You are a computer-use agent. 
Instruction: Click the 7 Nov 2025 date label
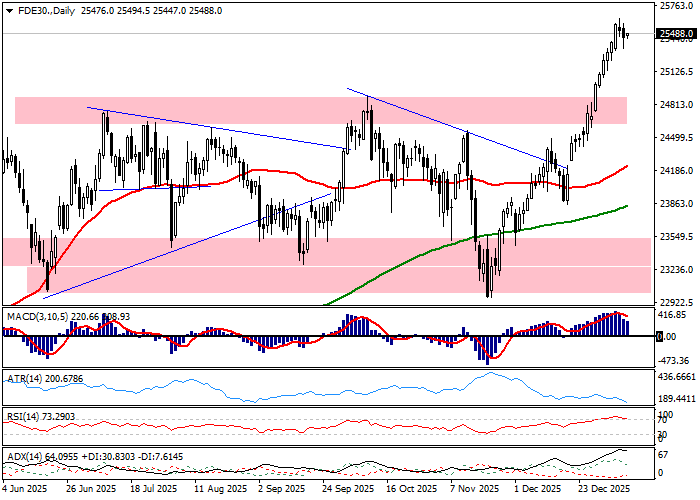click(473, 490)
